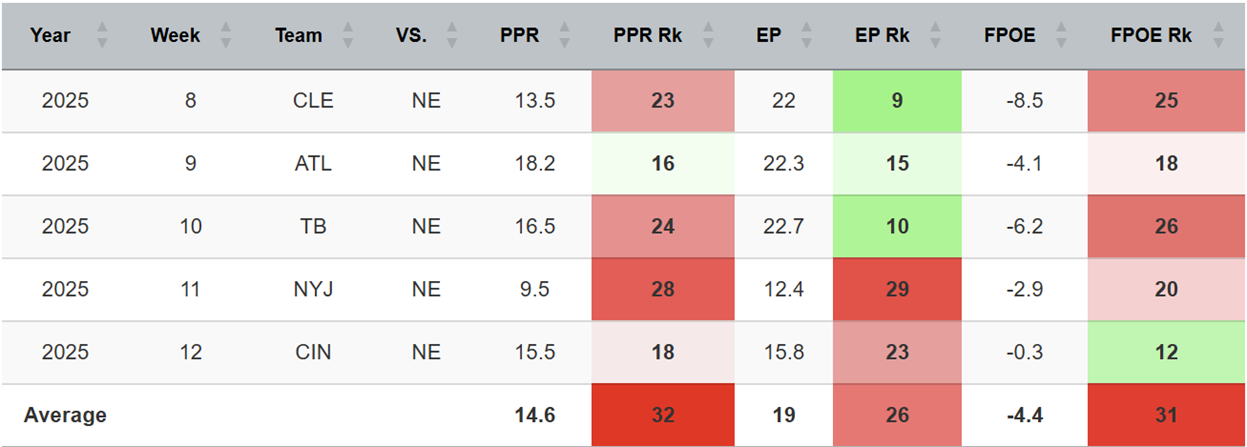Image resolution: width=1247 pixels, height=447 pixels.
Task: Click FPOE Rk sort arrows
Action: 1217,36
